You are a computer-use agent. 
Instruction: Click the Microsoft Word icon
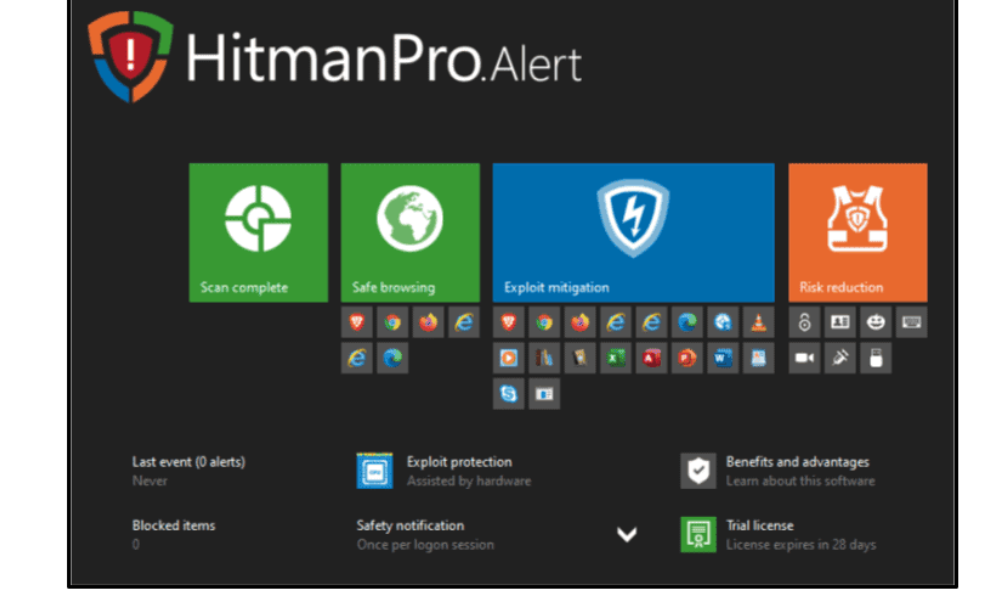pos(723,358)
